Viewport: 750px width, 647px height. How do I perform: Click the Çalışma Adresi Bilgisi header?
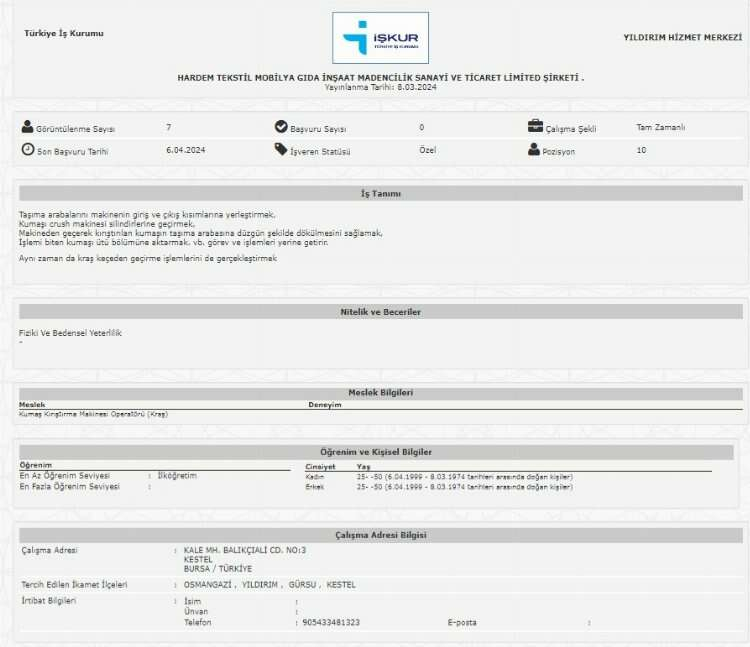(x=380, y=535)
